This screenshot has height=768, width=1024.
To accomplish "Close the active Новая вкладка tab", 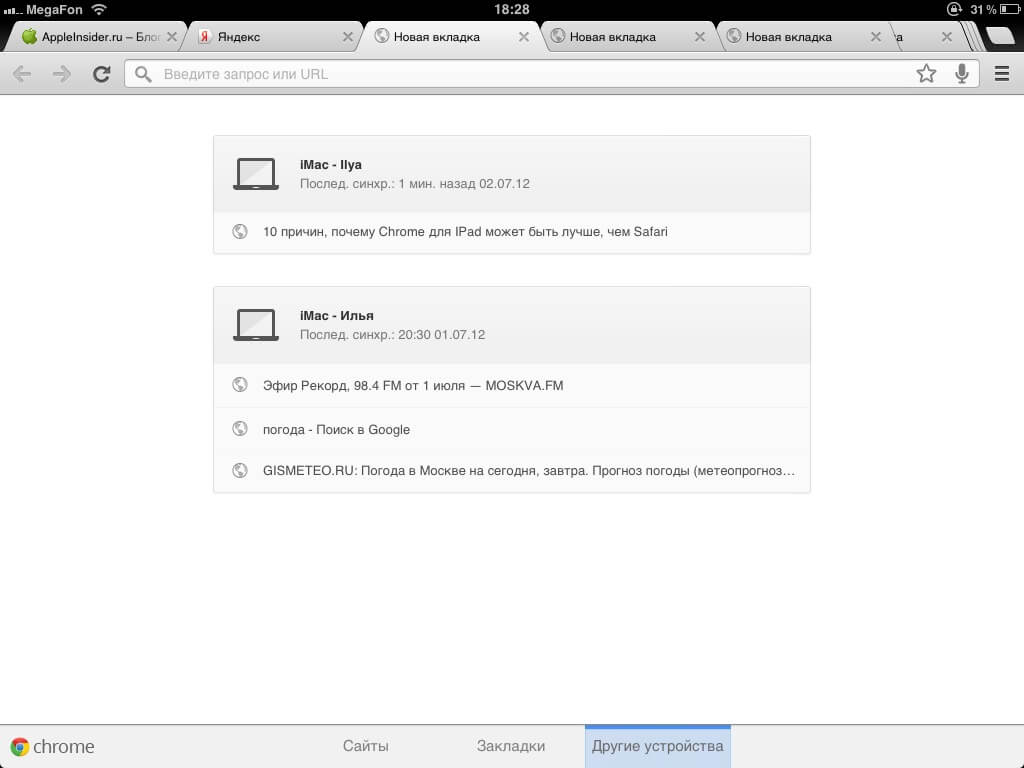I will pyautogui.click(x=524, y=37).
